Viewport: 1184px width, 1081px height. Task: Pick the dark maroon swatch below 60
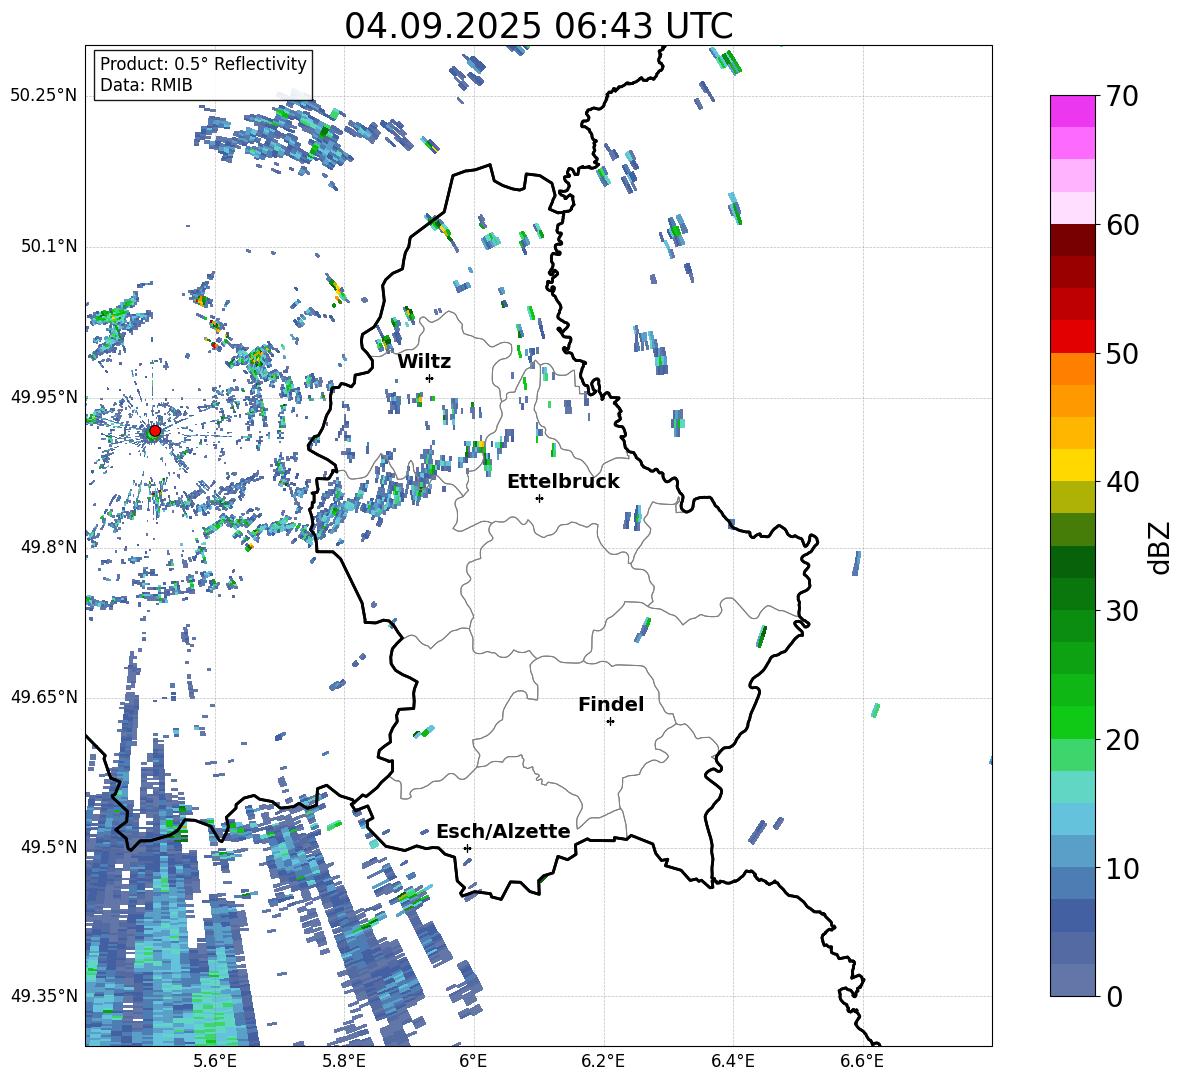point(1072,240)
